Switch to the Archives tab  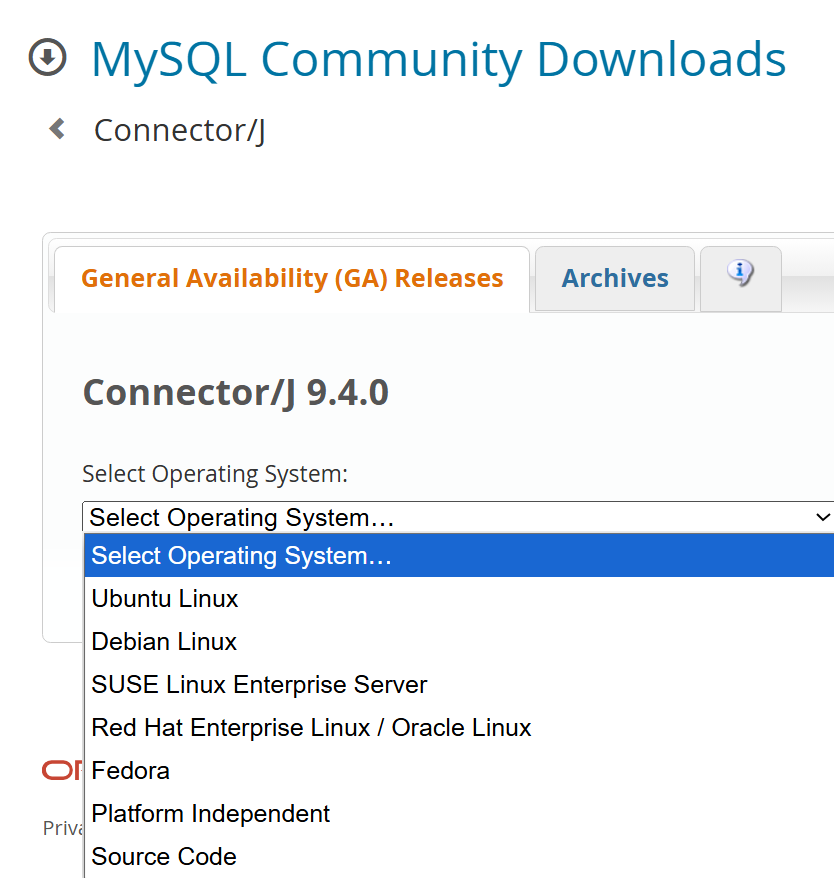pos(614,278)
